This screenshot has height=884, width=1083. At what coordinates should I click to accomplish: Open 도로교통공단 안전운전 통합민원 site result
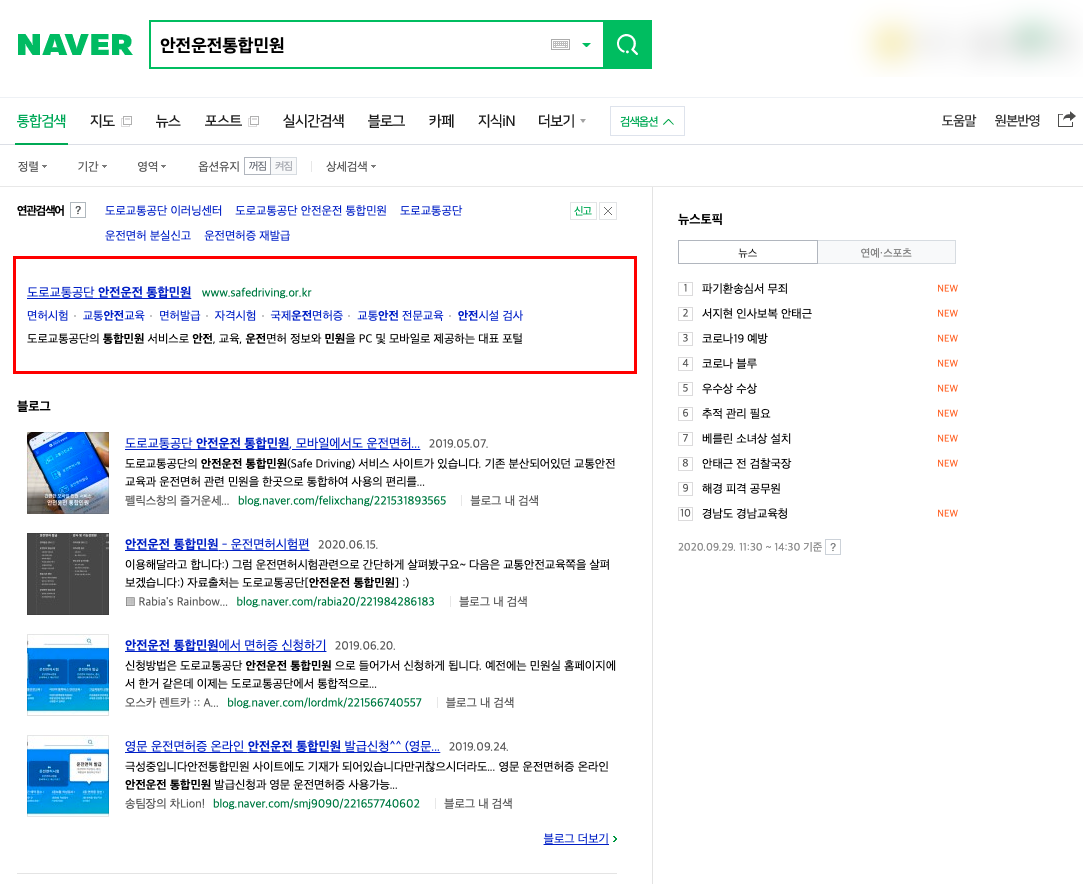[109, 292]
